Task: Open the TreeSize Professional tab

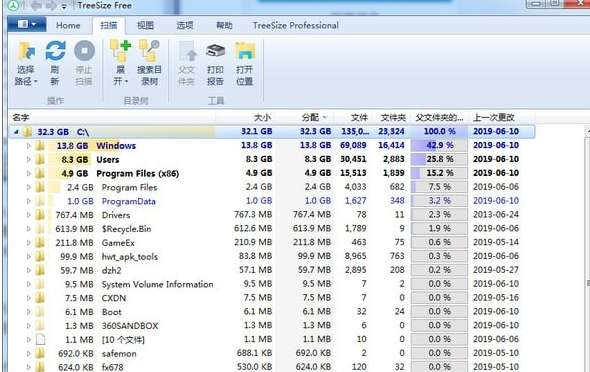Action: coord(296,26)
